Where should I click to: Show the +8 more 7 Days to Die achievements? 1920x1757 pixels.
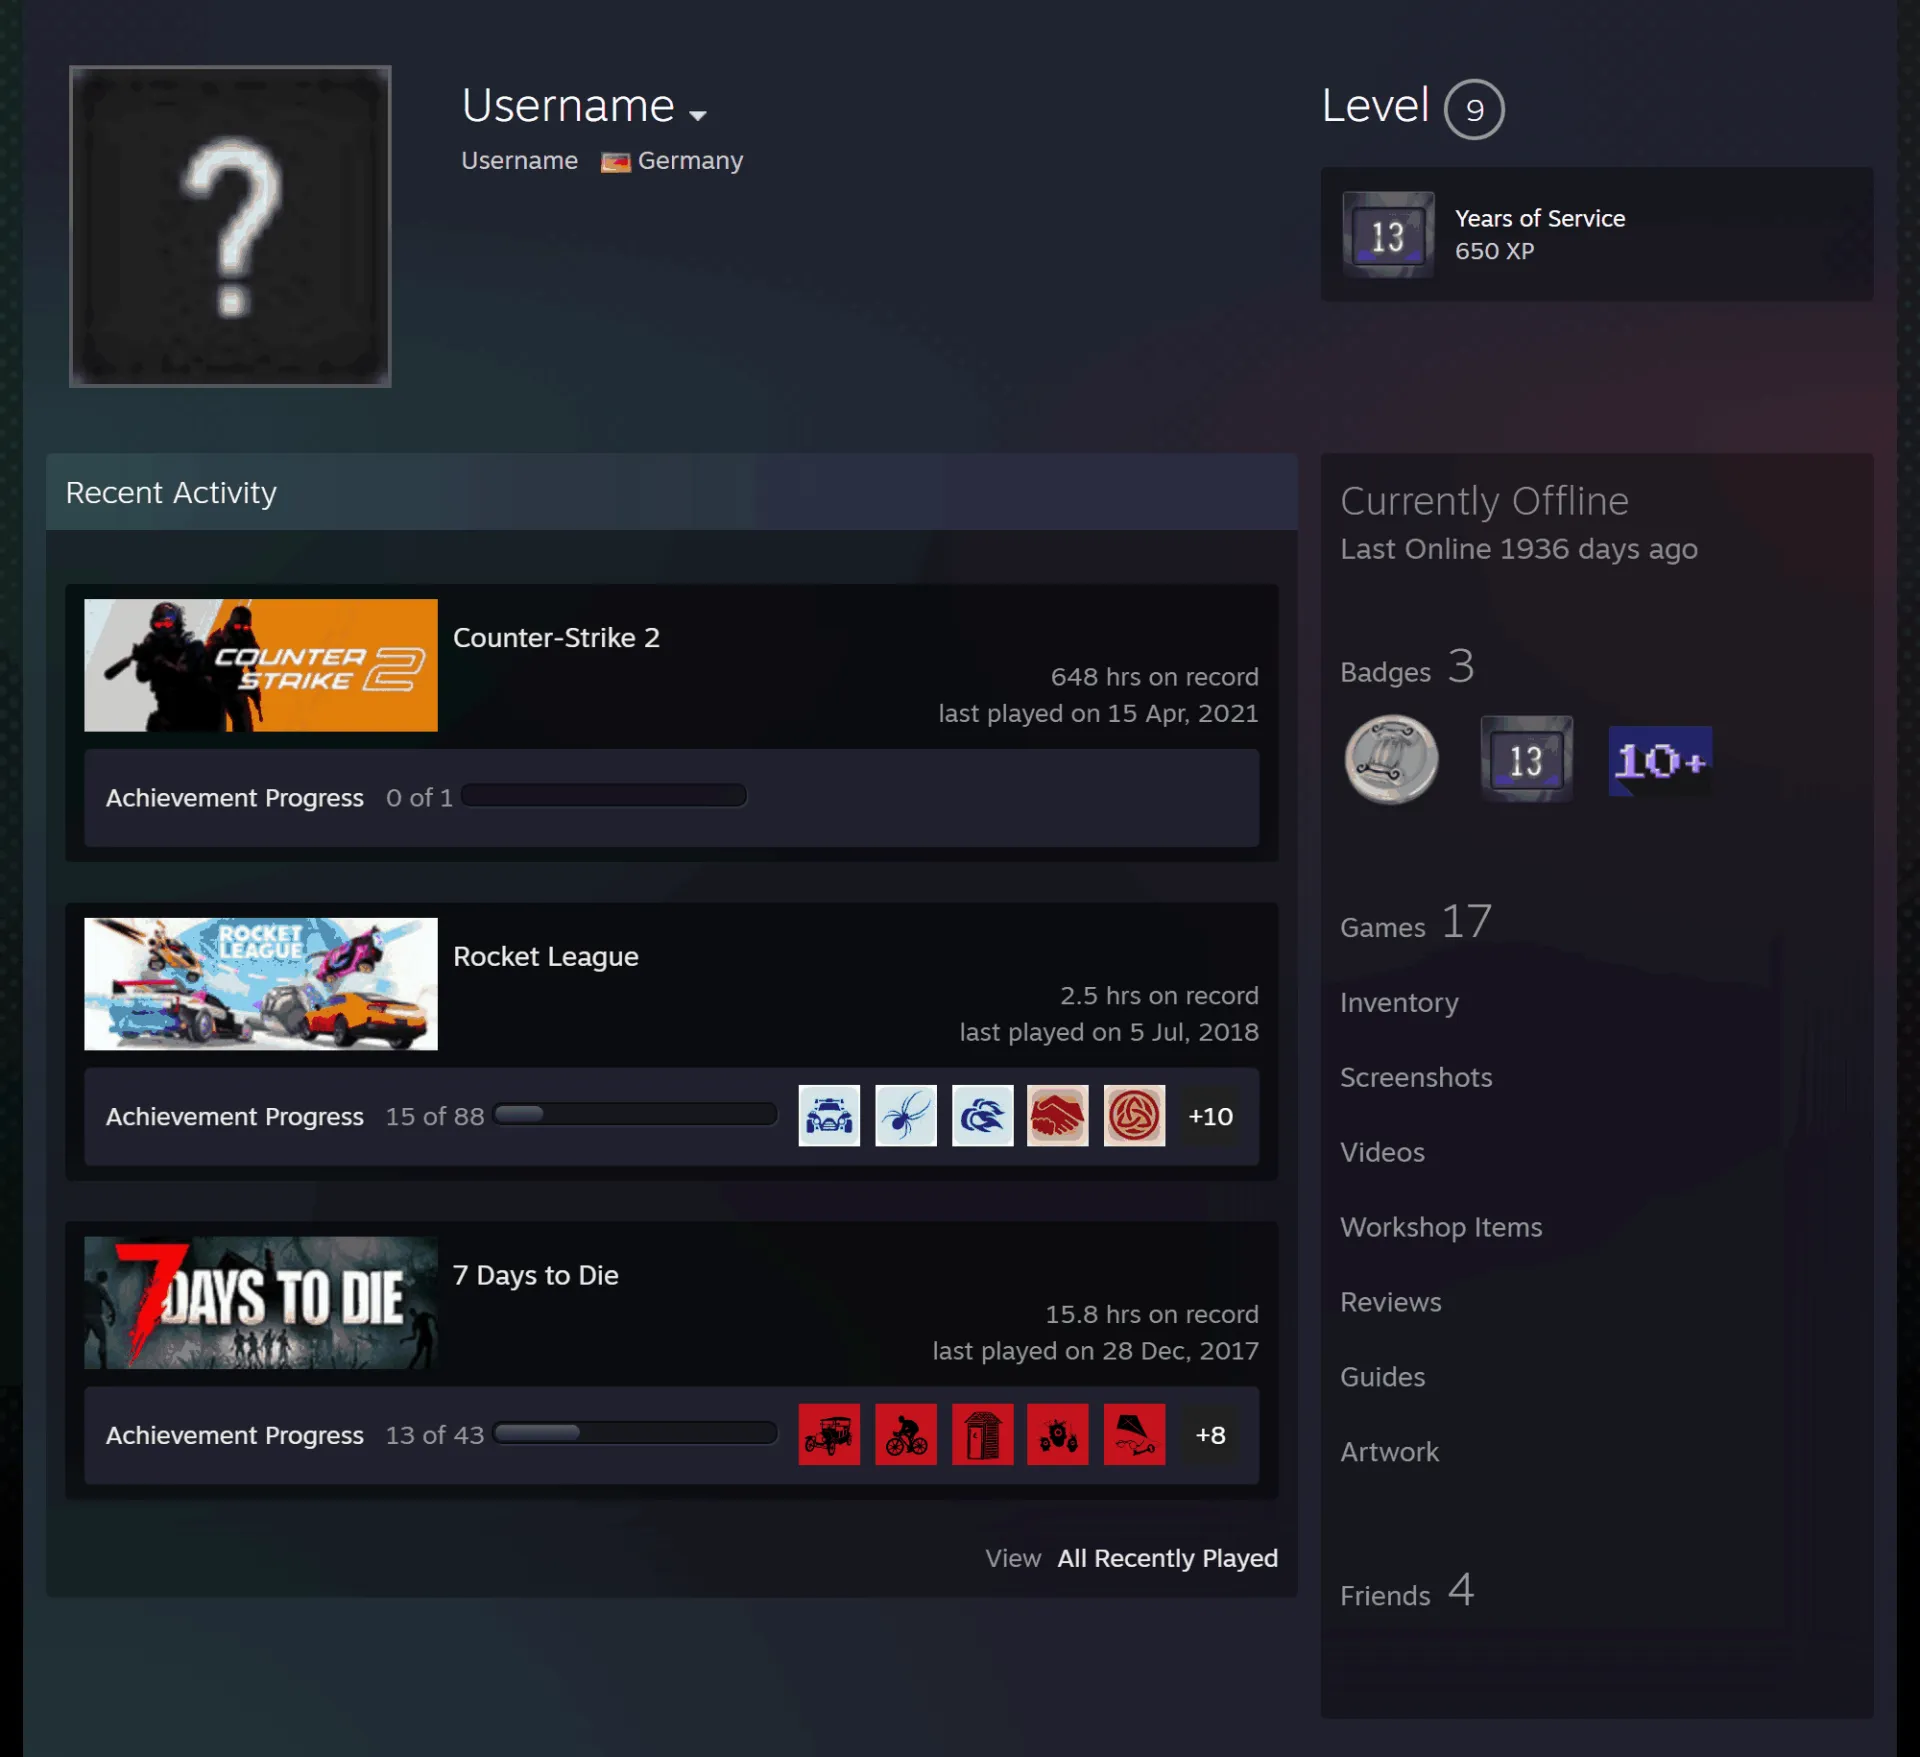click(1210, 1435)
